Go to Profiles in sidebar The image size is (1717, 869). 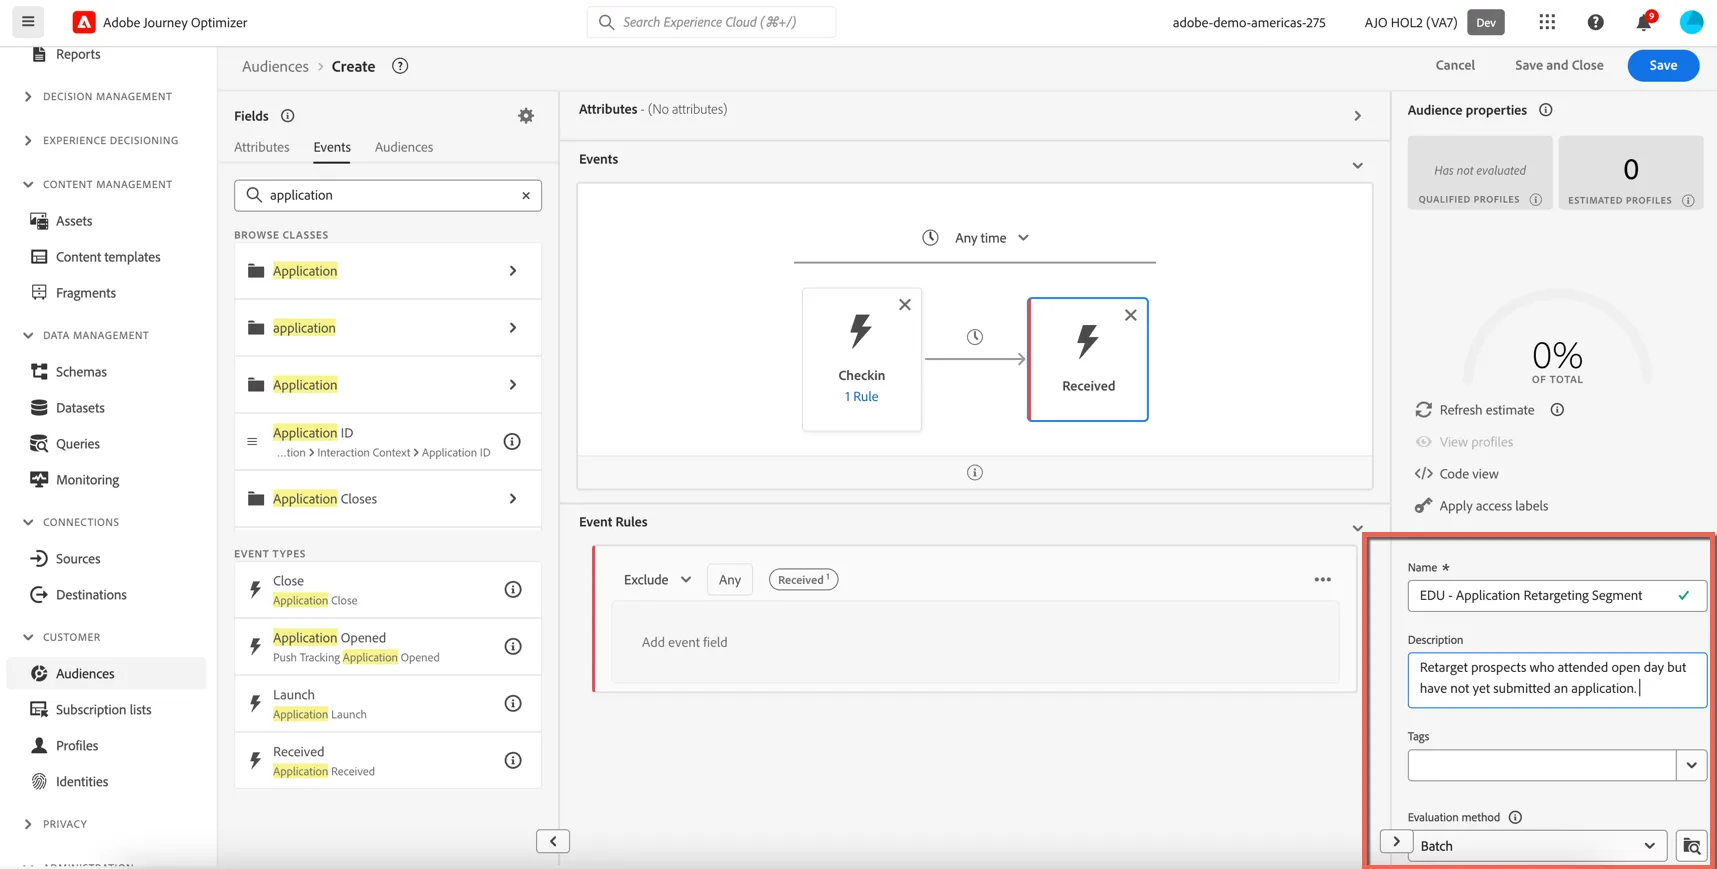[x=76, y=746]
